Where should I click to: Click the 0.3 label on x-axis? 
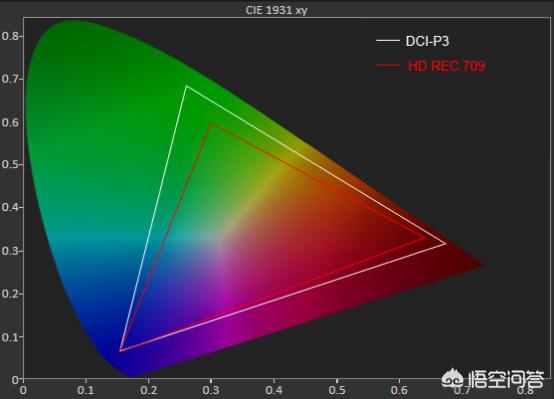click(x=211, y=391)
